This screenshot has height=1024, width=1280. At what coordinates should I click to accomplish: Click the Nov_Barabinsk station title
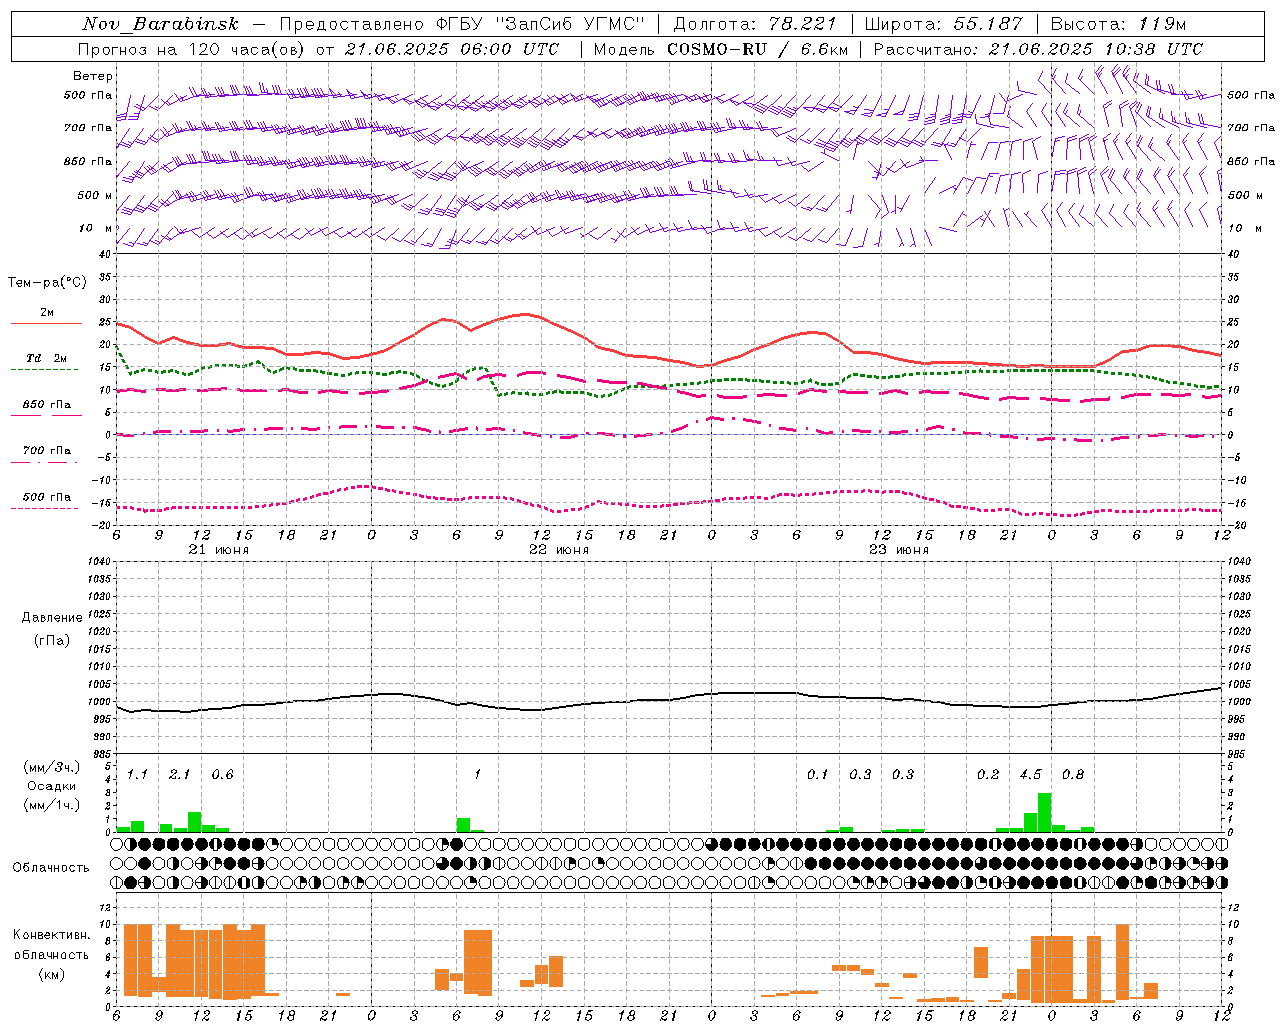pos(160,24)
